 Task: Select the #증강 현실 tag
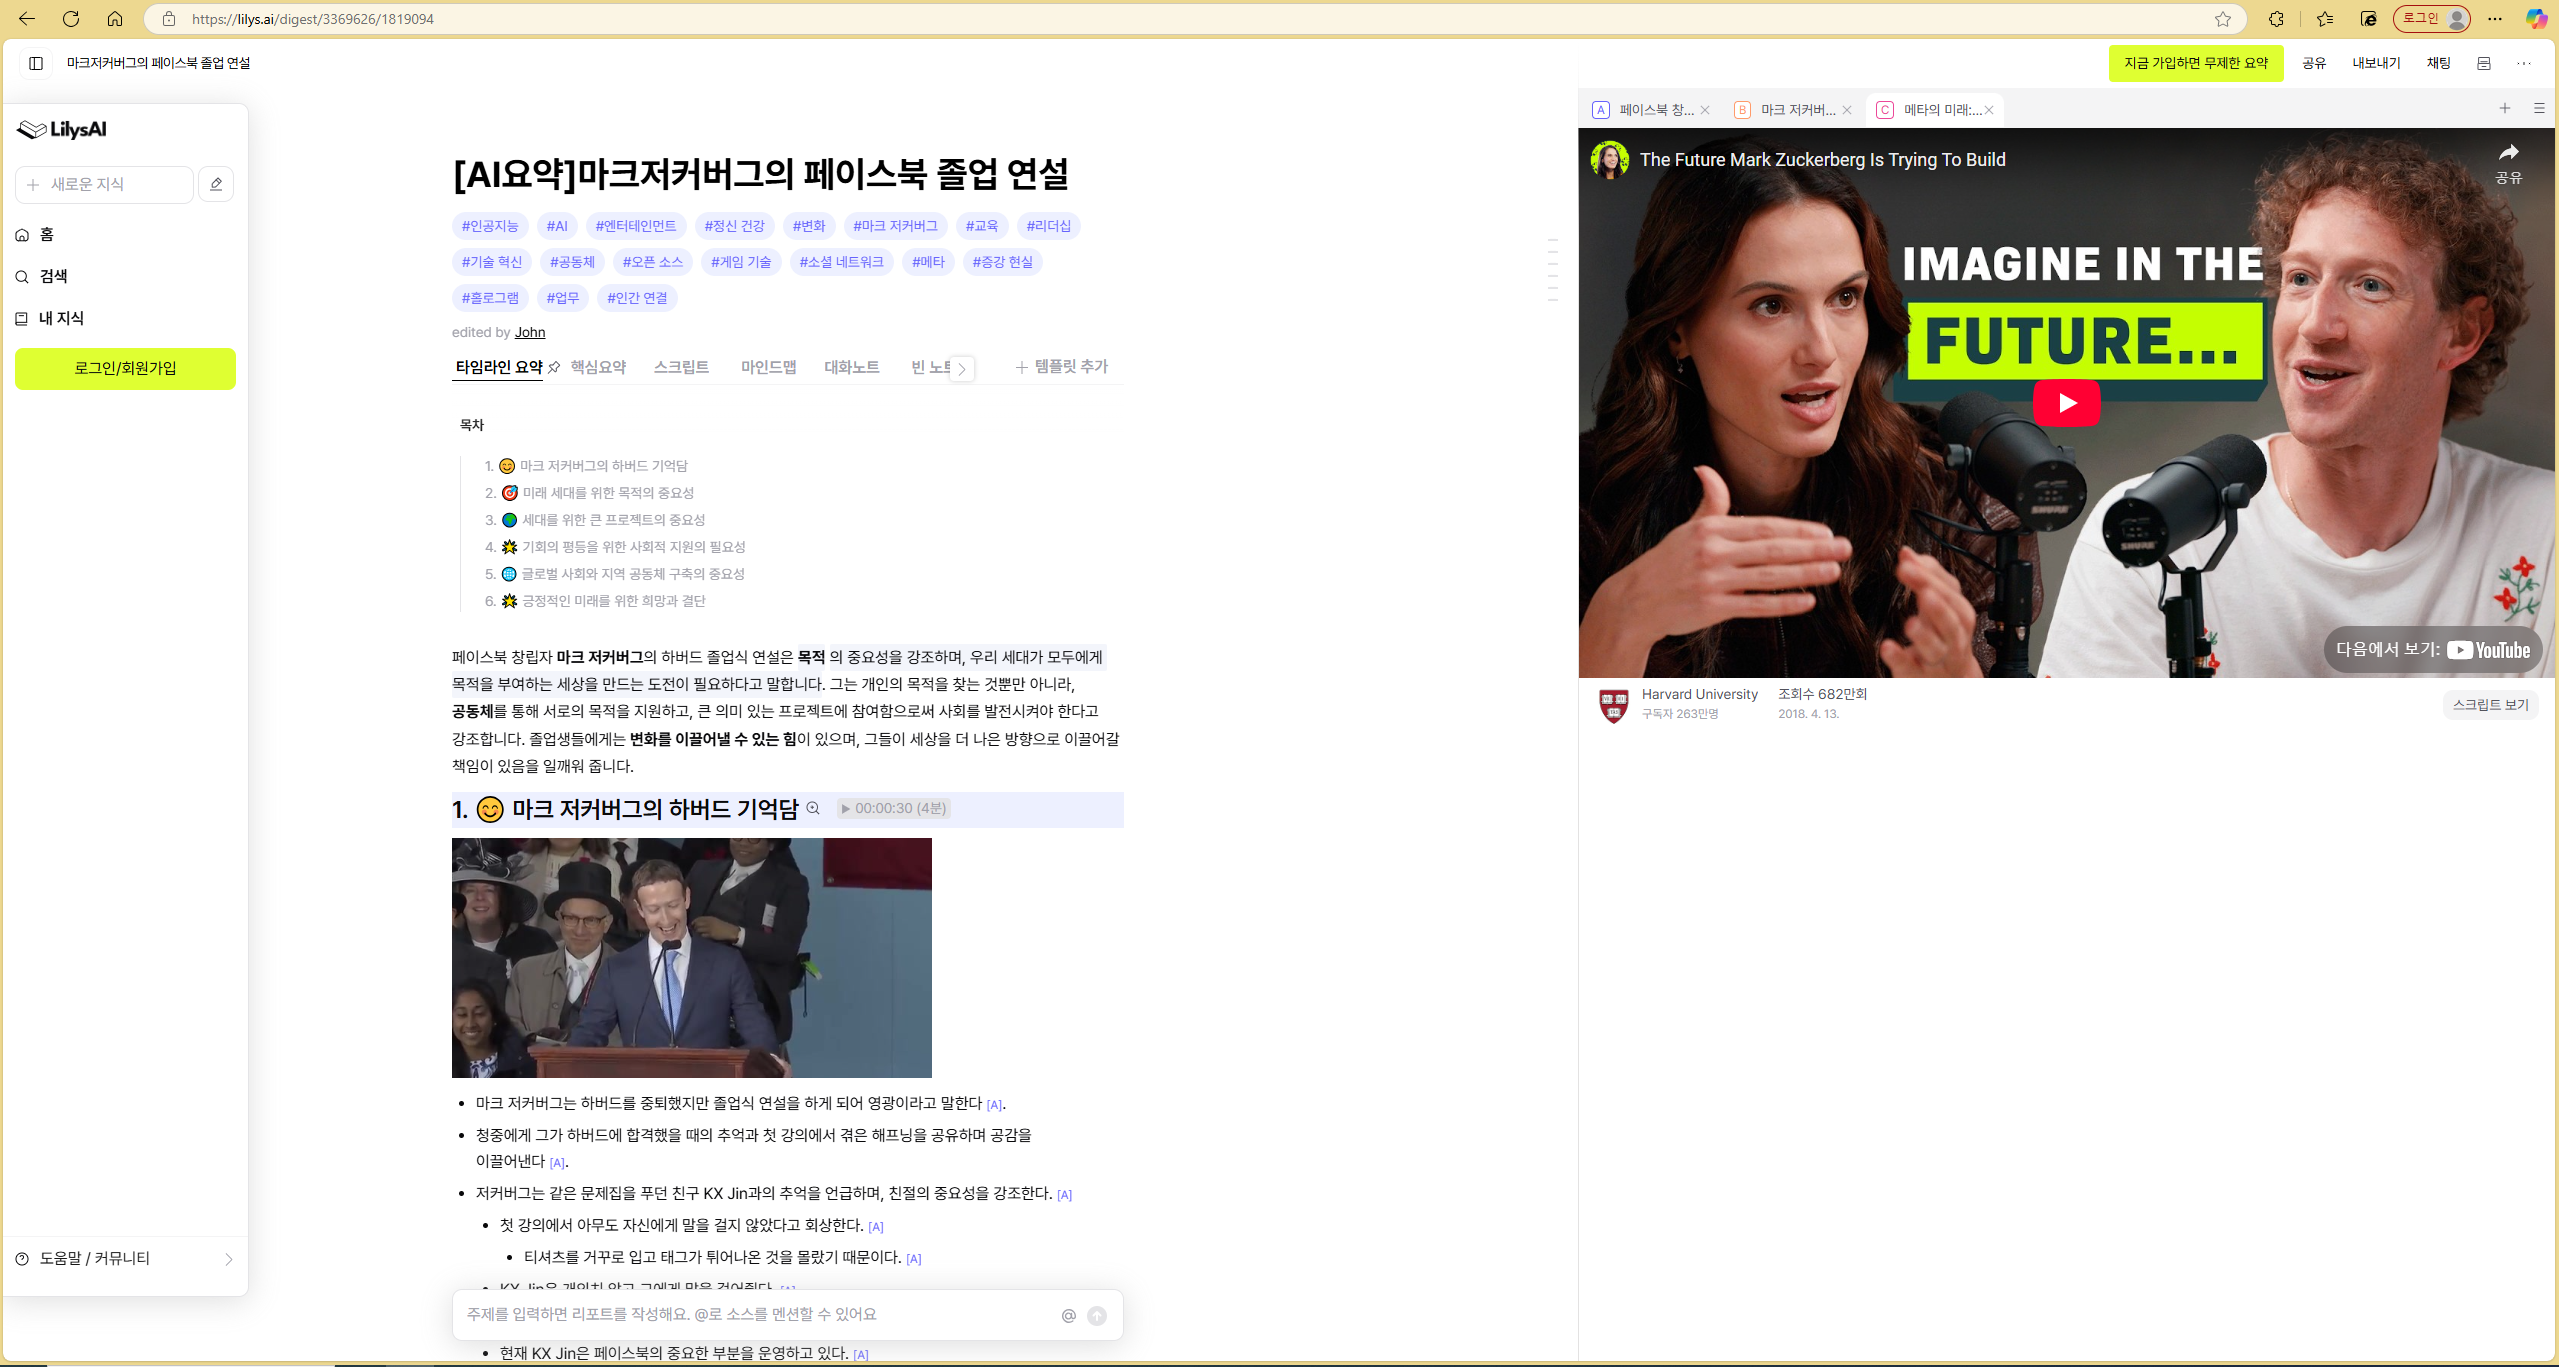click(1002, 262)
